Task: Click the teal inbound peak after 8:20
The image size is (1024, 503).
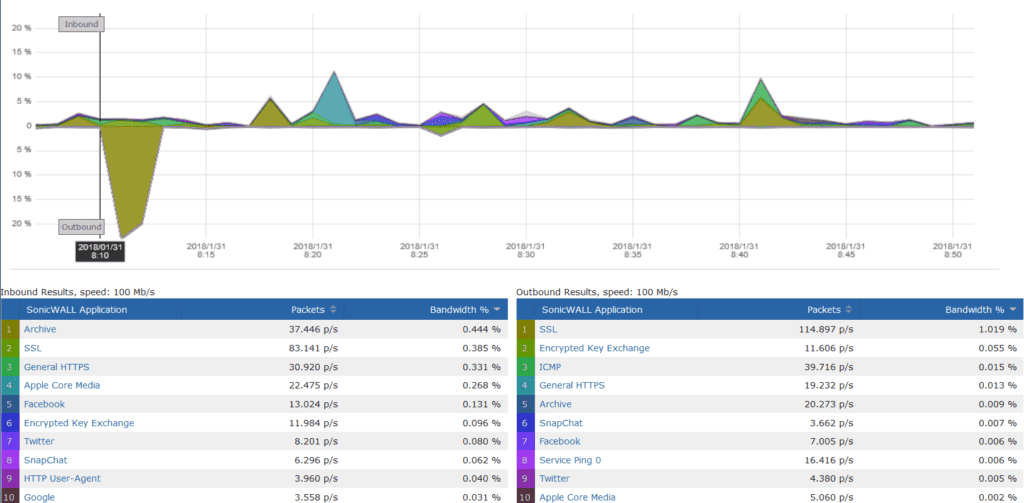Action: pos(334,98)
